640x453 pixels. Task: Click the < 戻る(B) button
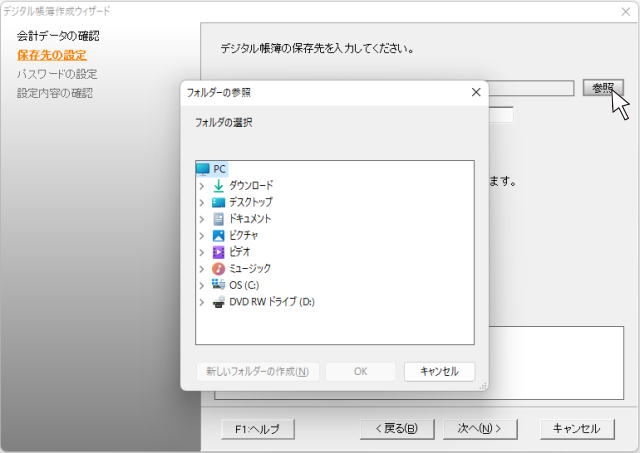pos(397,429)
